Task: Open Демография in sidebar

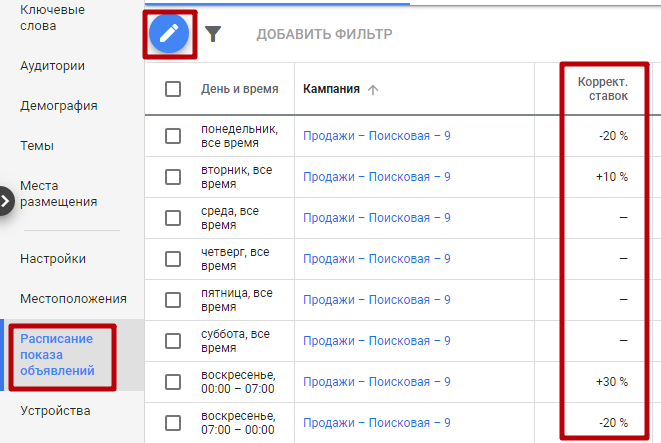Action: 59,106
